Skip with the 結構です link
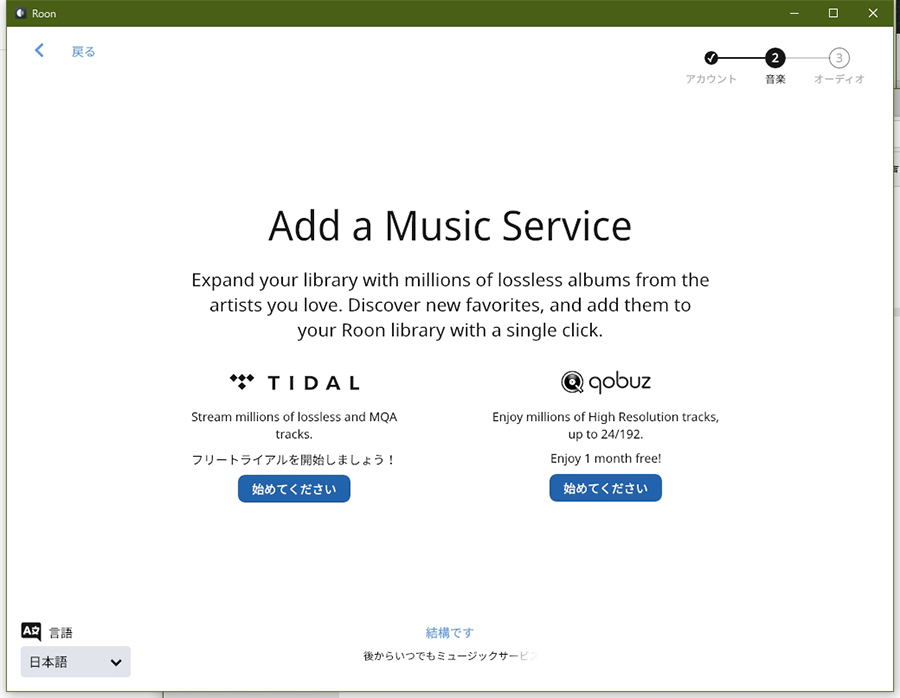This screenshot has width=900, height=698. coord(449,633)
